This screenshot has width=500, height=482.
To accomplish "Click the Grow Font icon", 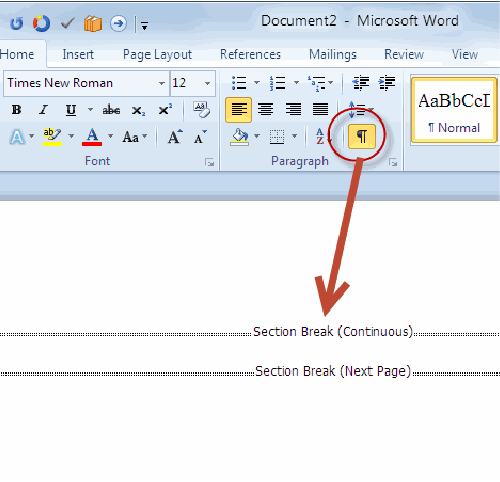I will tap(175, 137).
